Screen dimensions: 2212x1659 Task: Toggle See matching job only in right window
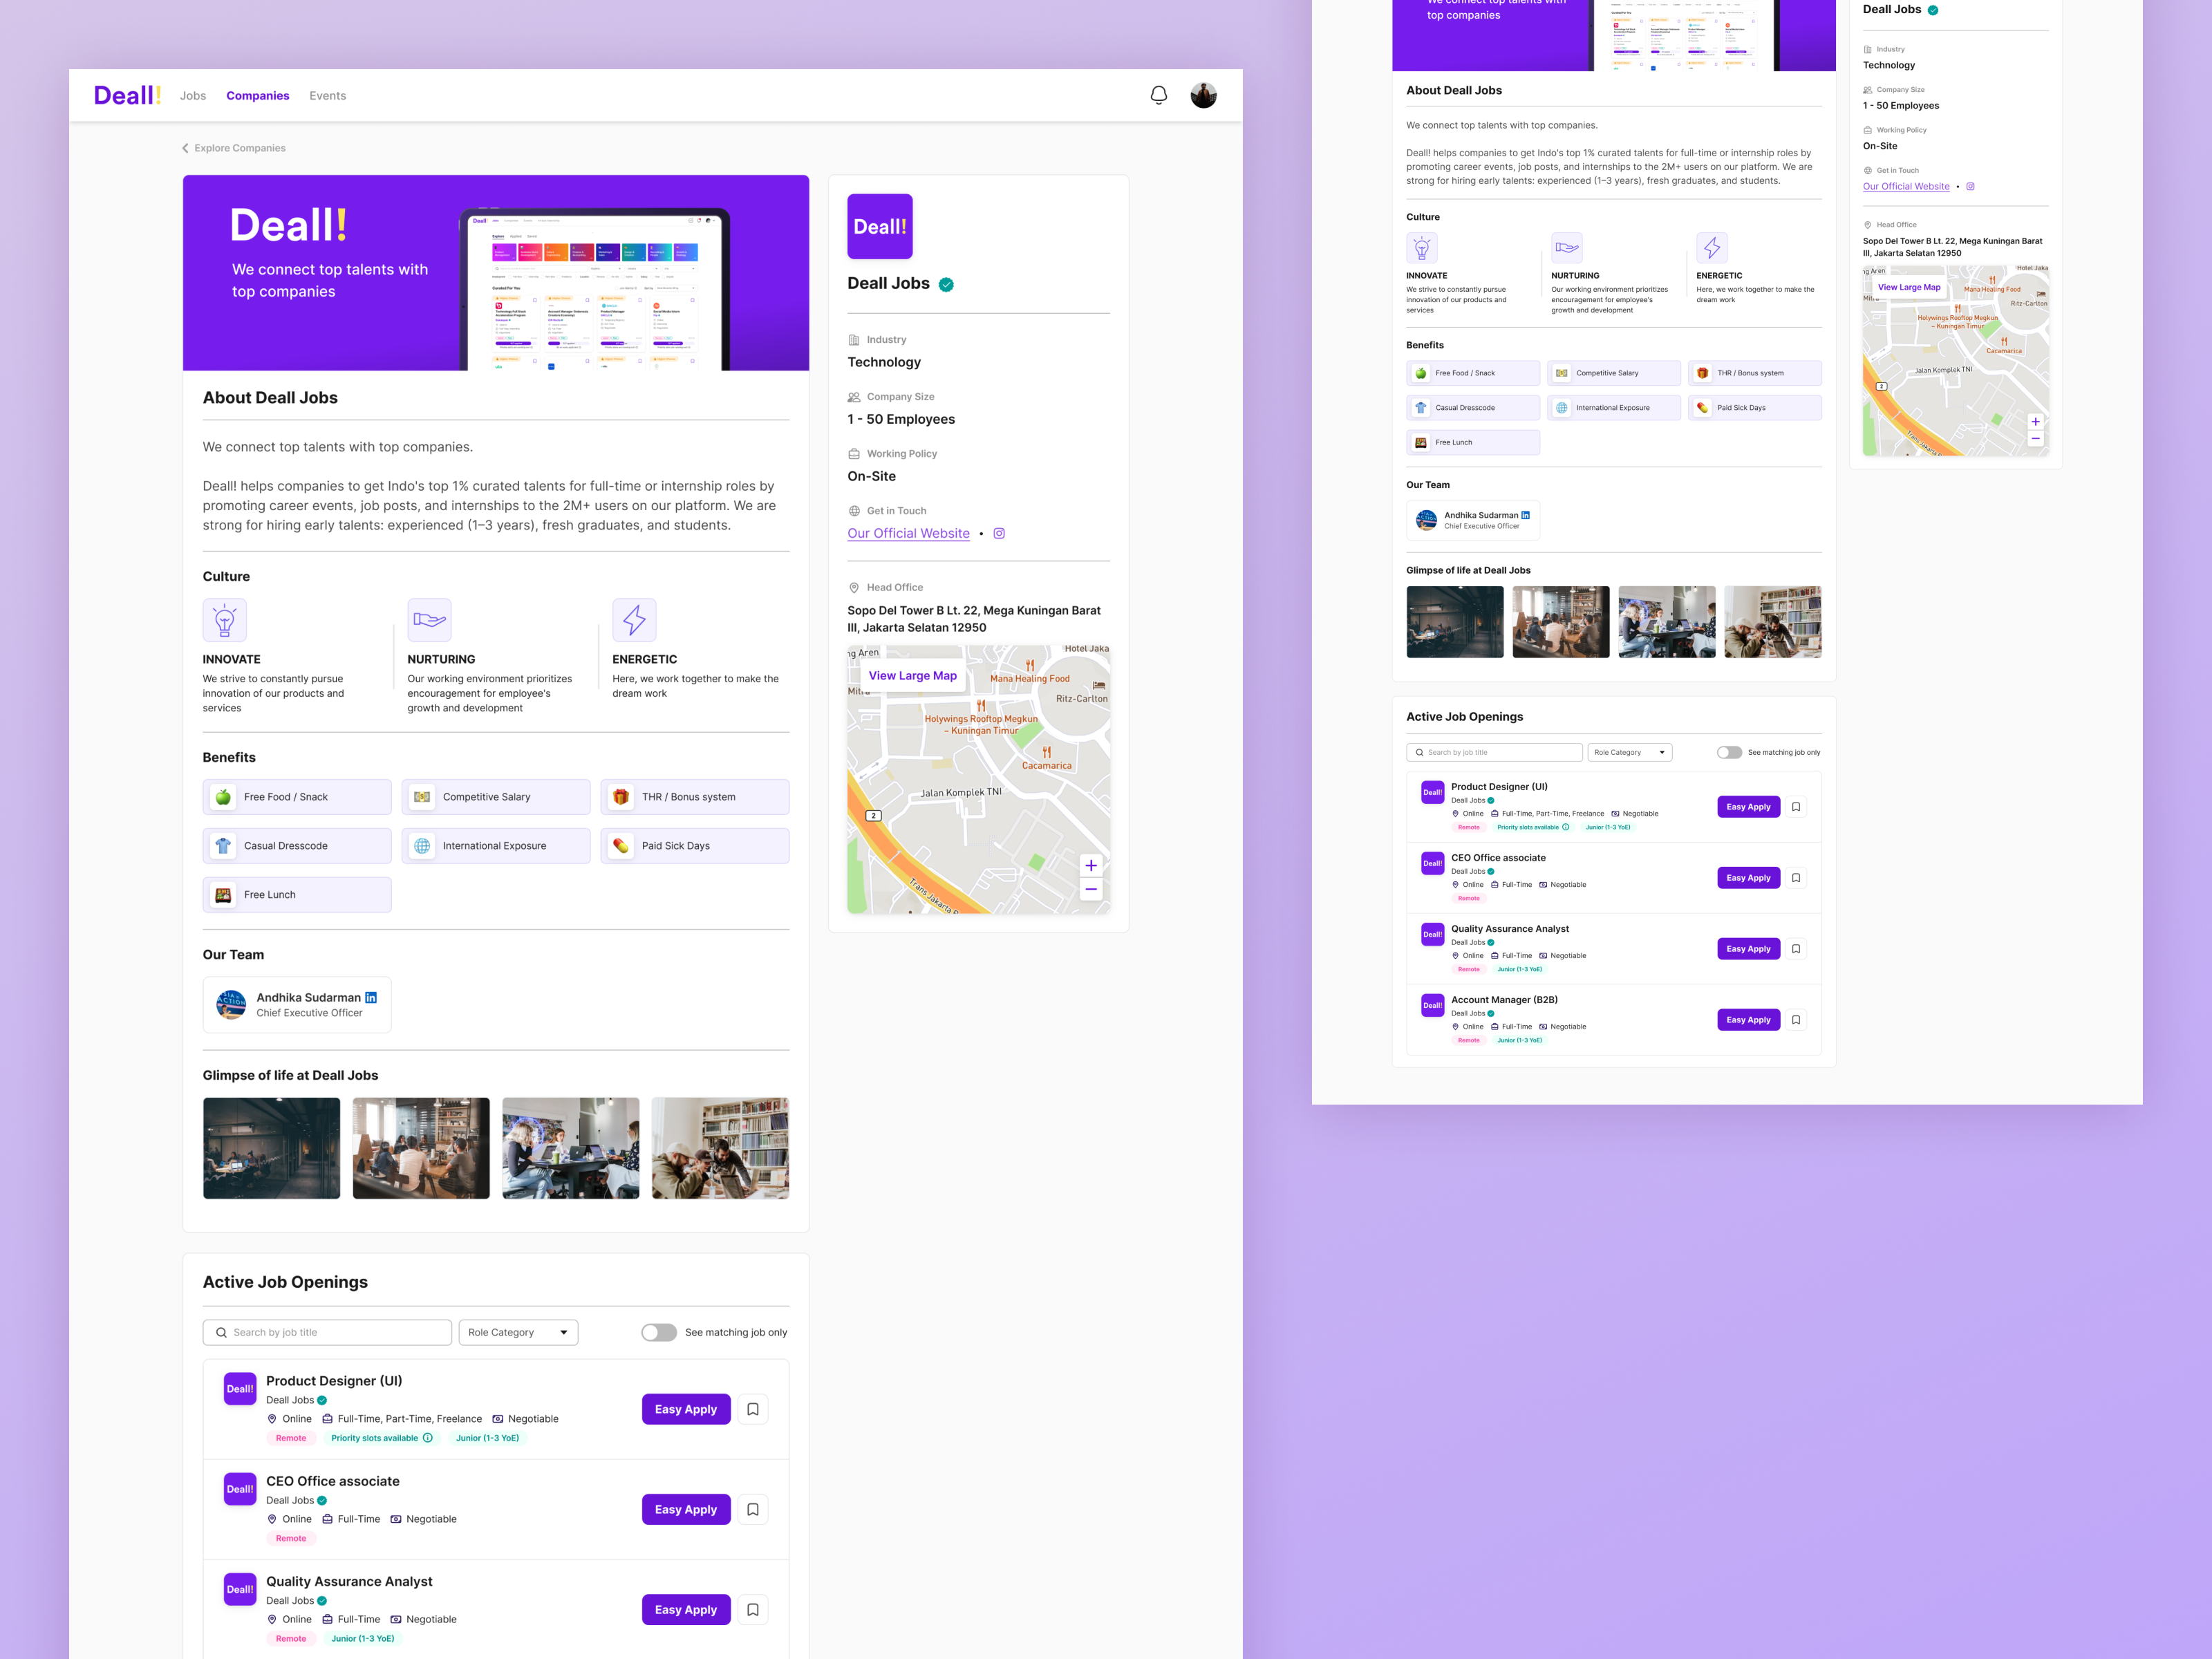(1729, 752)
